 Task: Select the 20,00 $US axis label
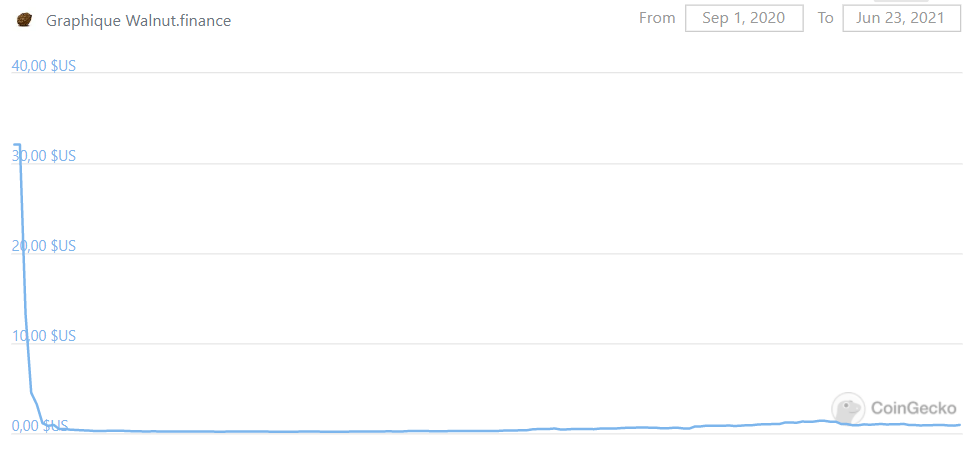[43, 246]
